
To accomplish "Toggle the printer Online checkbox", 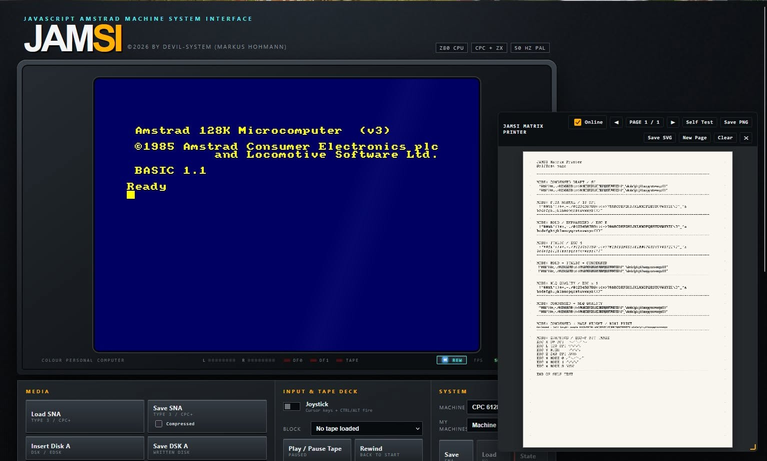I will tap(578, 122).
